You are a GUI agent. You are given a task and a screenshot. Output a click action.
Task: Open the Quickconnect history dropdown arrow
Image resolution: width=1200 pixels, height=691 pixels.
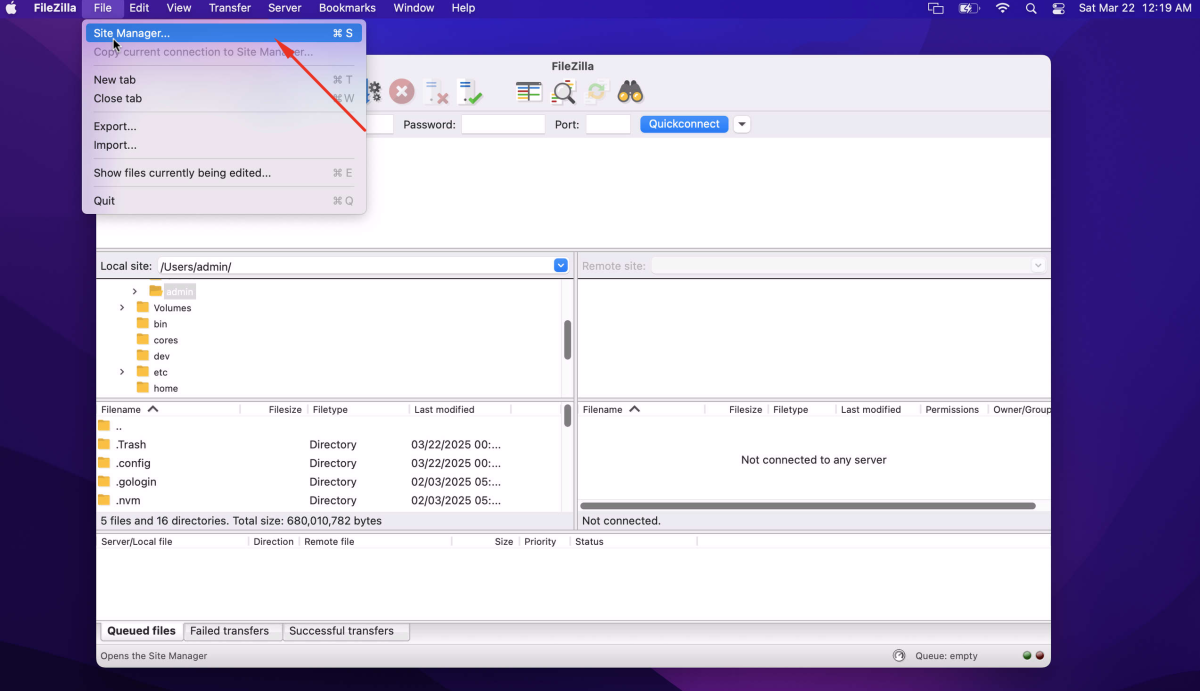[x=742, y=124]
